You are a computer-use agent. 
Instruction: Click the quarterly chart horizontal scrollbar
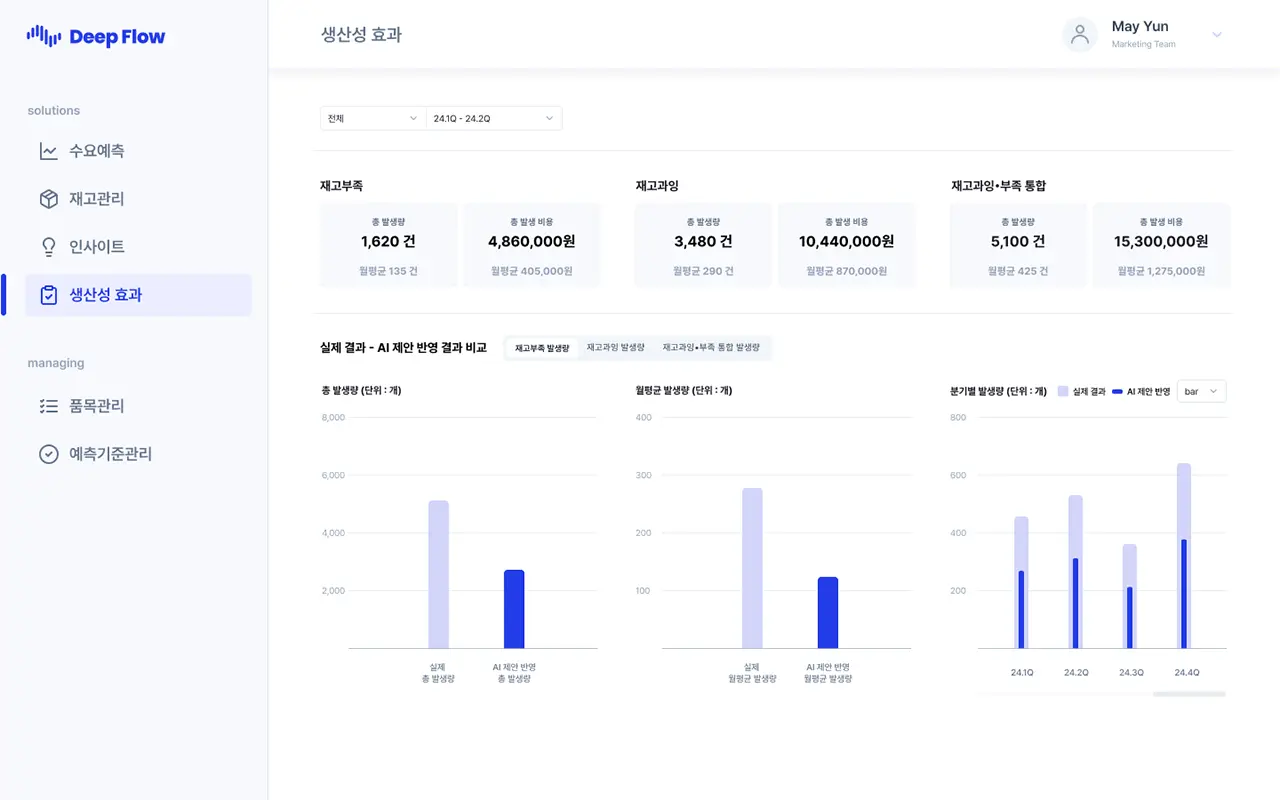coord(1189,693)
